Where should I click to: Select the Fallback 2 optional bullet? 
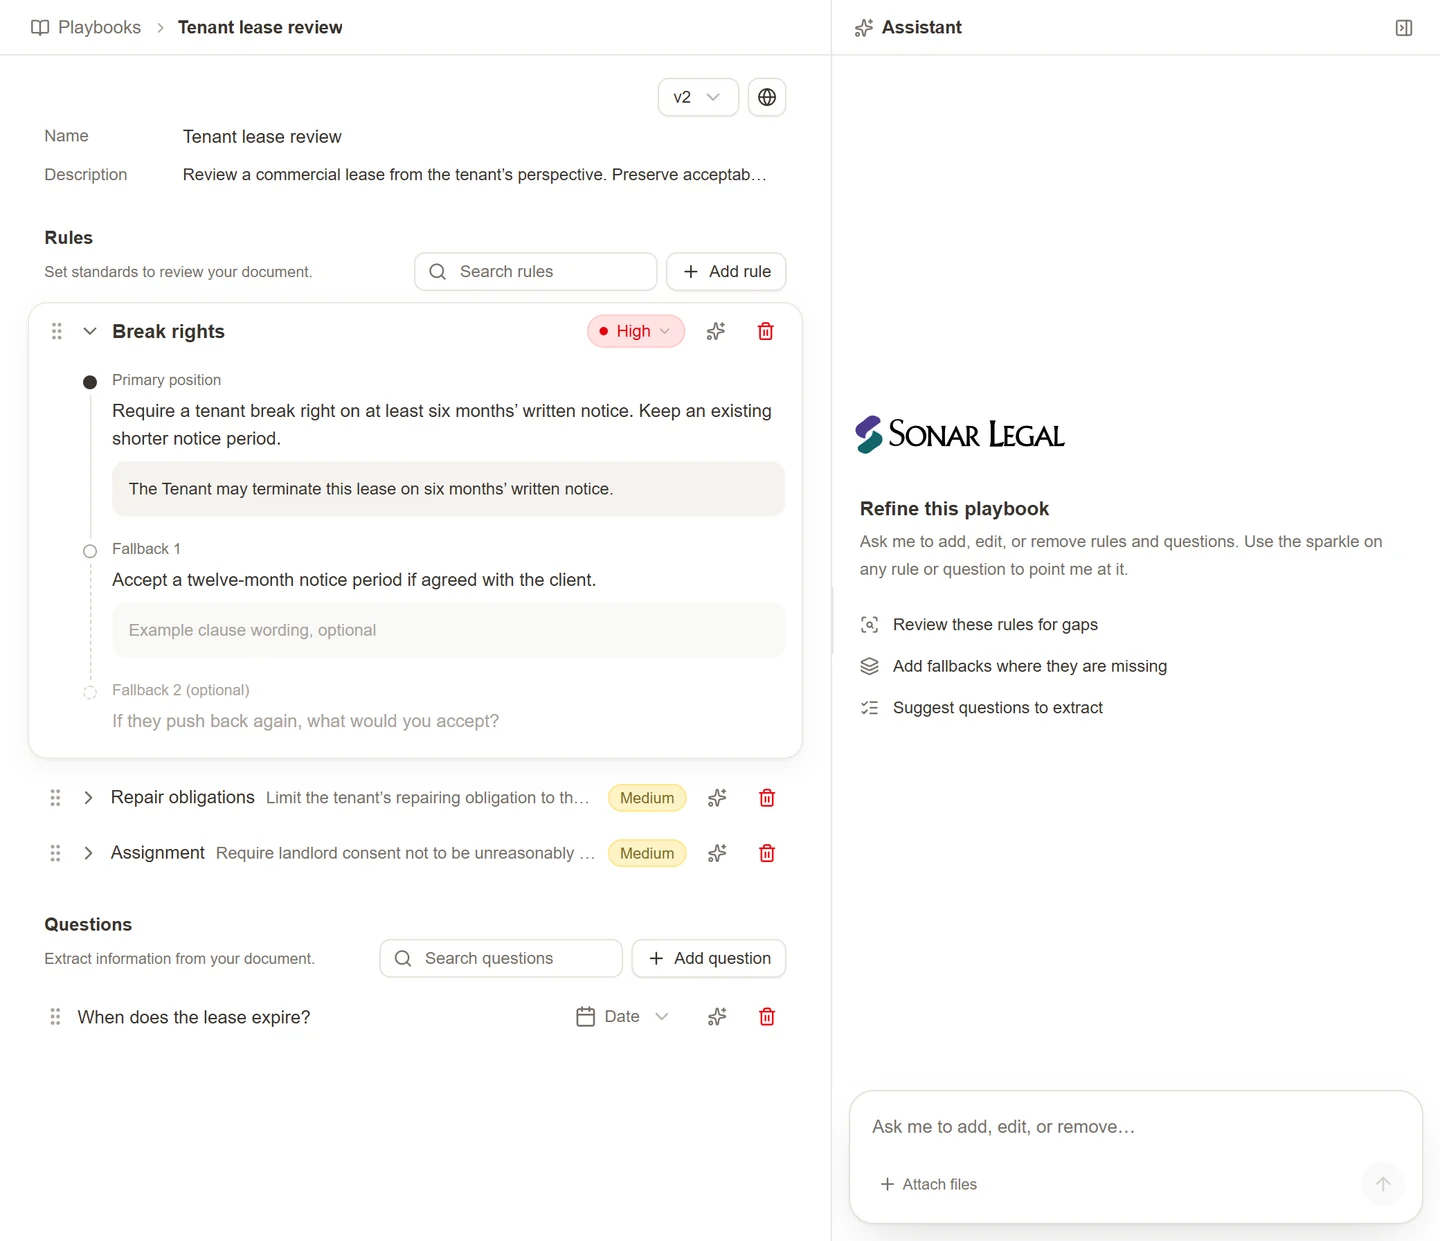pos(90,692)
